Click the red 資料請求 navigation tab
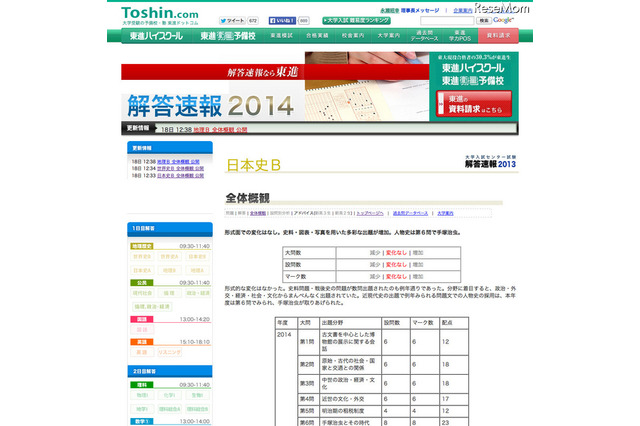 coord(498,36)
